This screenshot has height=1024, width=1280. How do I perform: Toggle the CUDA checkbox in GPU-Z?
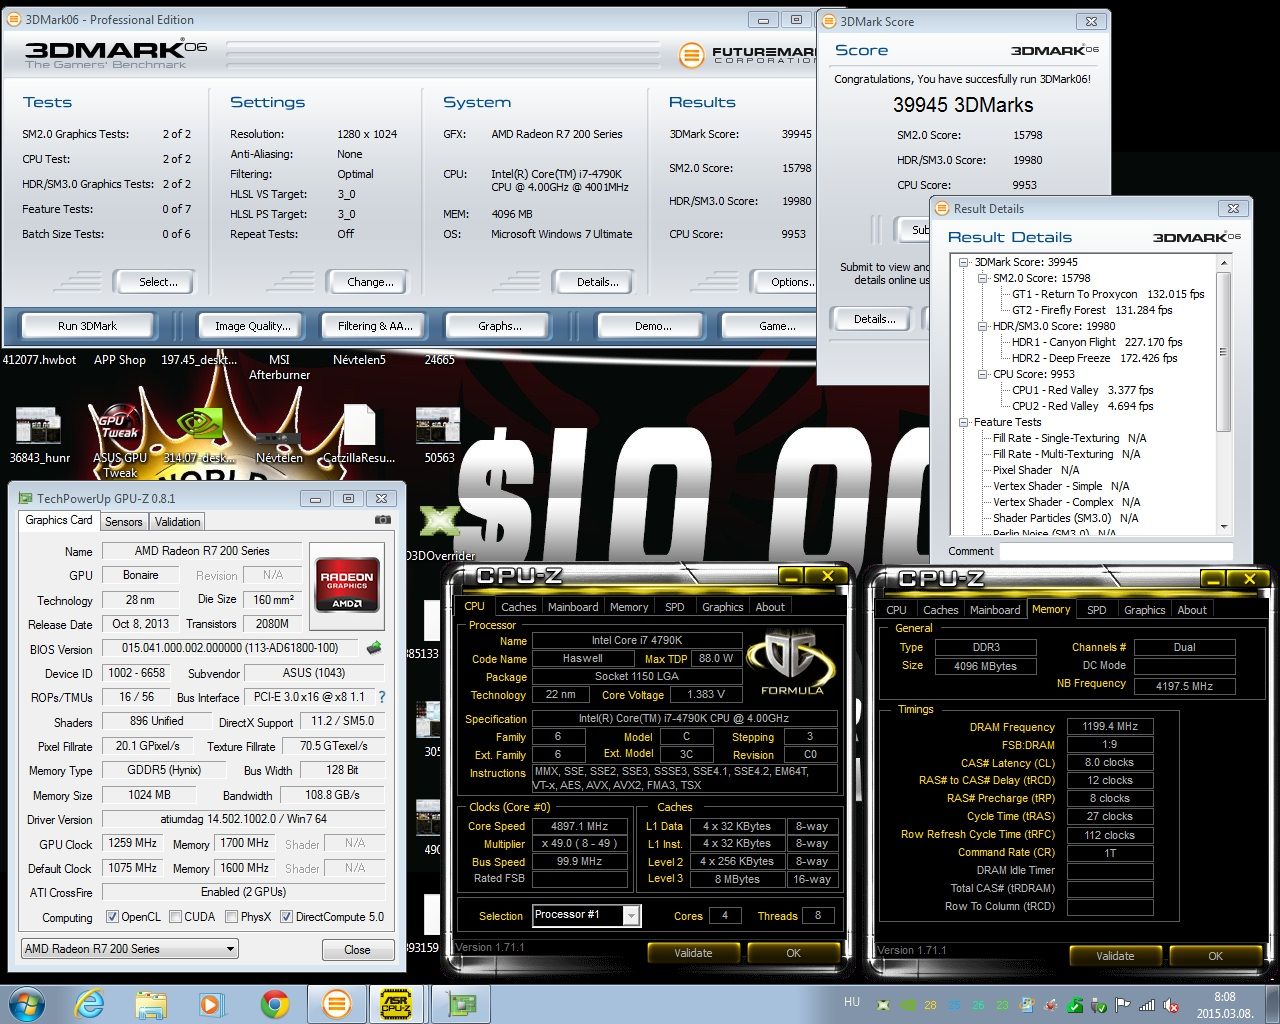pos(175,917)
